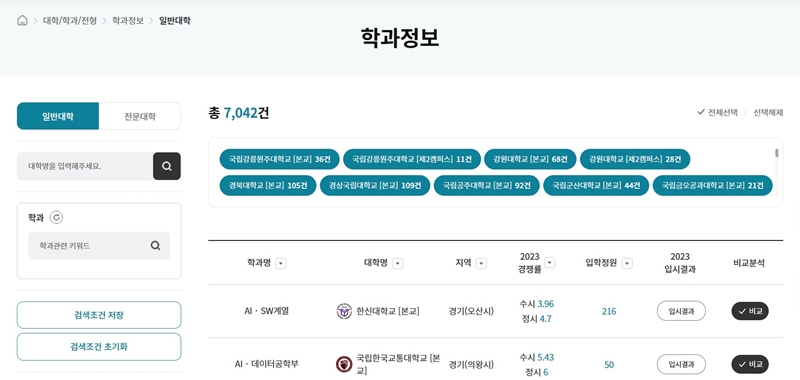Click the 학과관련 키워드 search magnifier icon
800x380 pixels.
[x=156, y=246]
